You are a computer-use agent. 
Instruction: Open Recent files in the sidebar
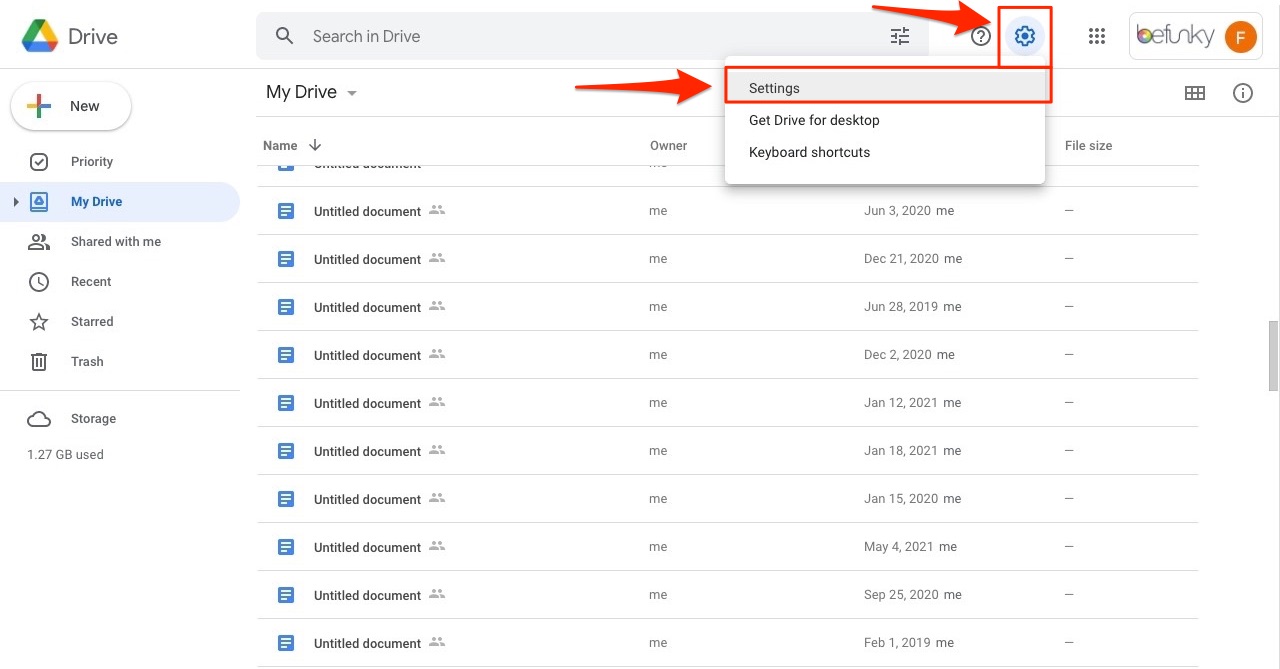point(91,282)
